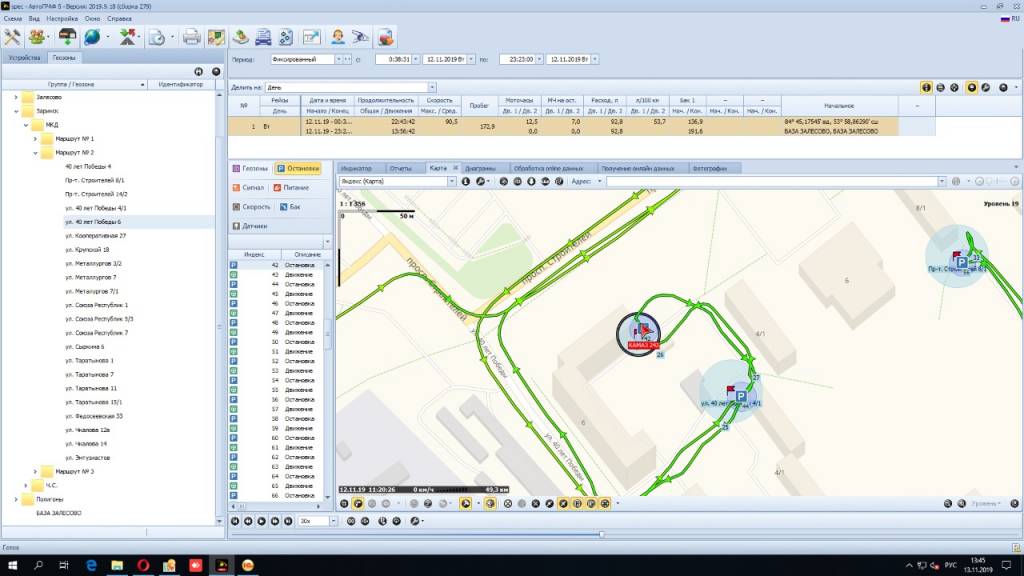Open the Схема menu
The height and width of the screenshot is (576, 1024).
[x=12, y=19]
